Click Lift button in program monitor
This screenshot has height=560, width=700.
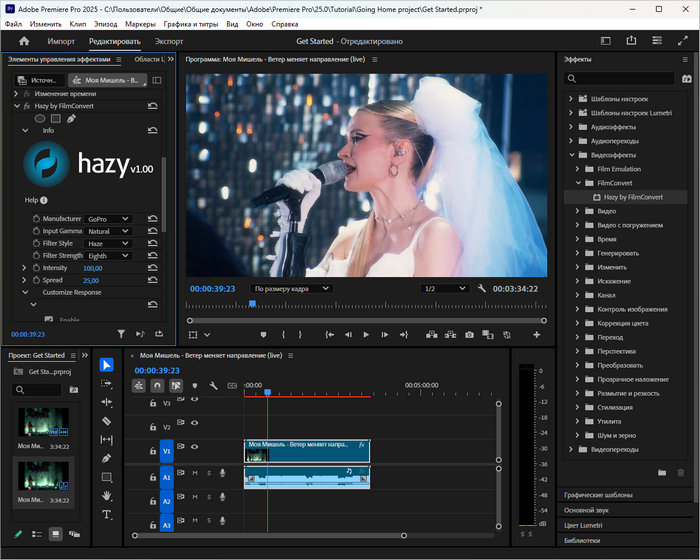431,334
